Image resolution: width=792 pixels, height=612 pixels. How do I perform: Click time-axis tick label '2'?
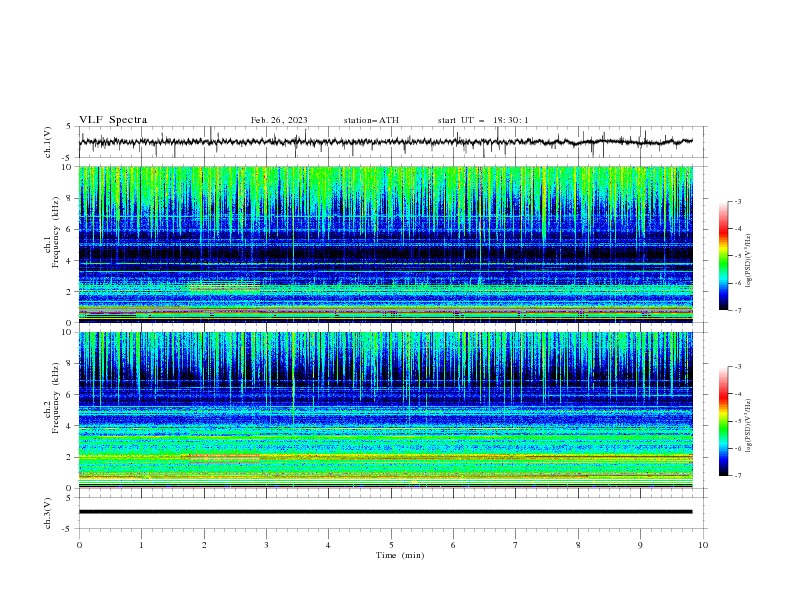[204, 545]
